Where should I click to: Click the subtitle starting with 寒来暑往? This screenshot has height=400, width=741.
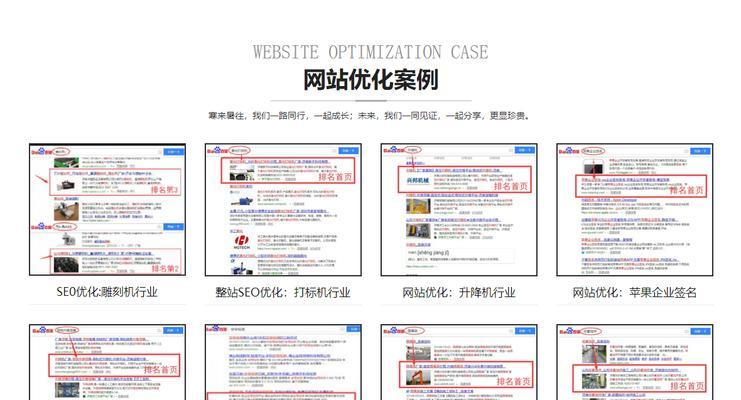(370, 115)
